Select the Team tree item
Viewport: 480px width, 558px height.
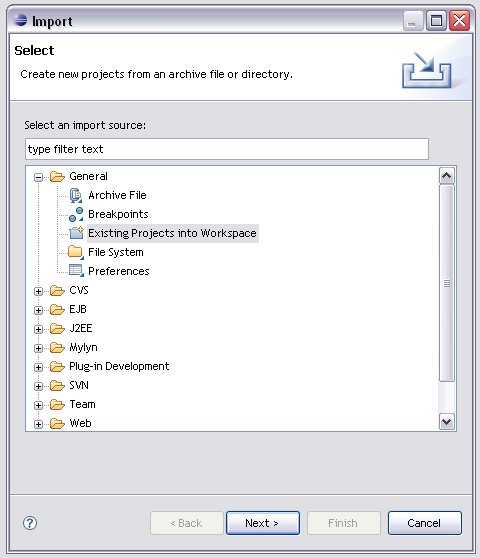(83, 404)
